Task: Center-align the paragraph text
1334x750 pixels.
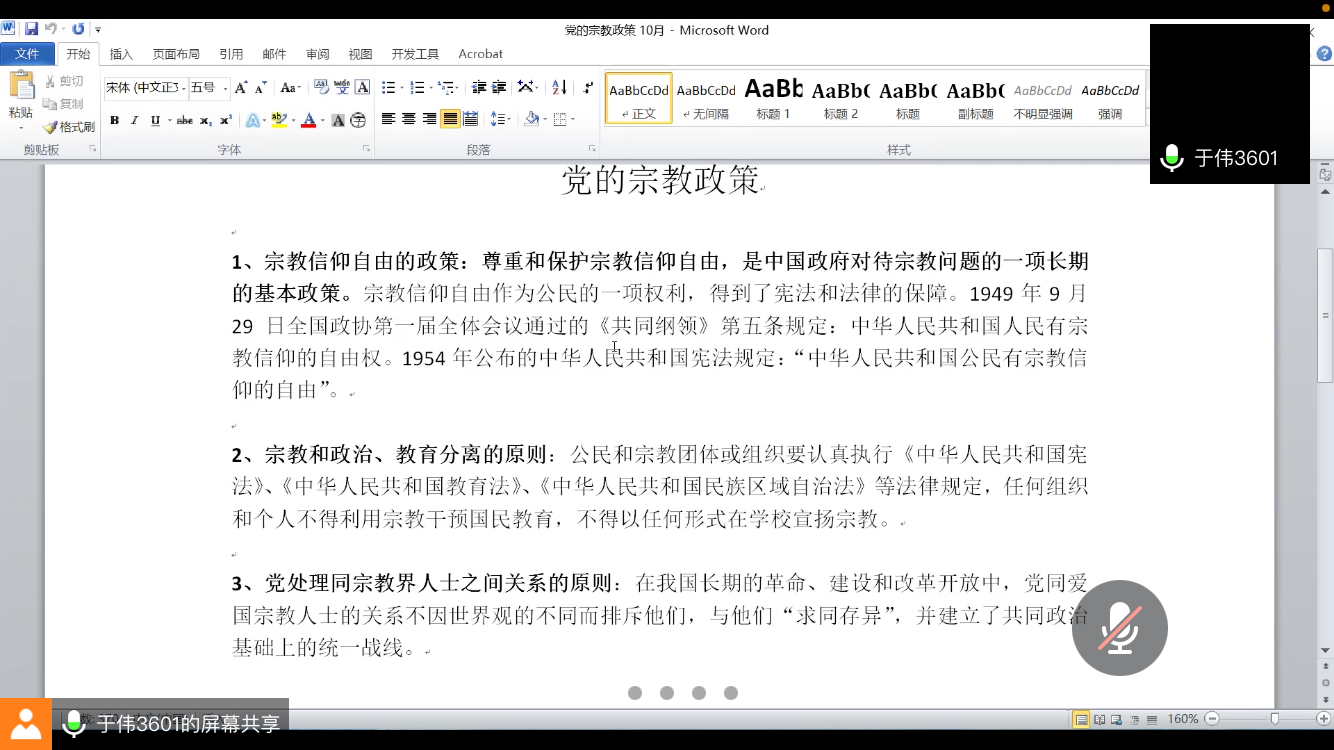Action: tap(409, 120)
